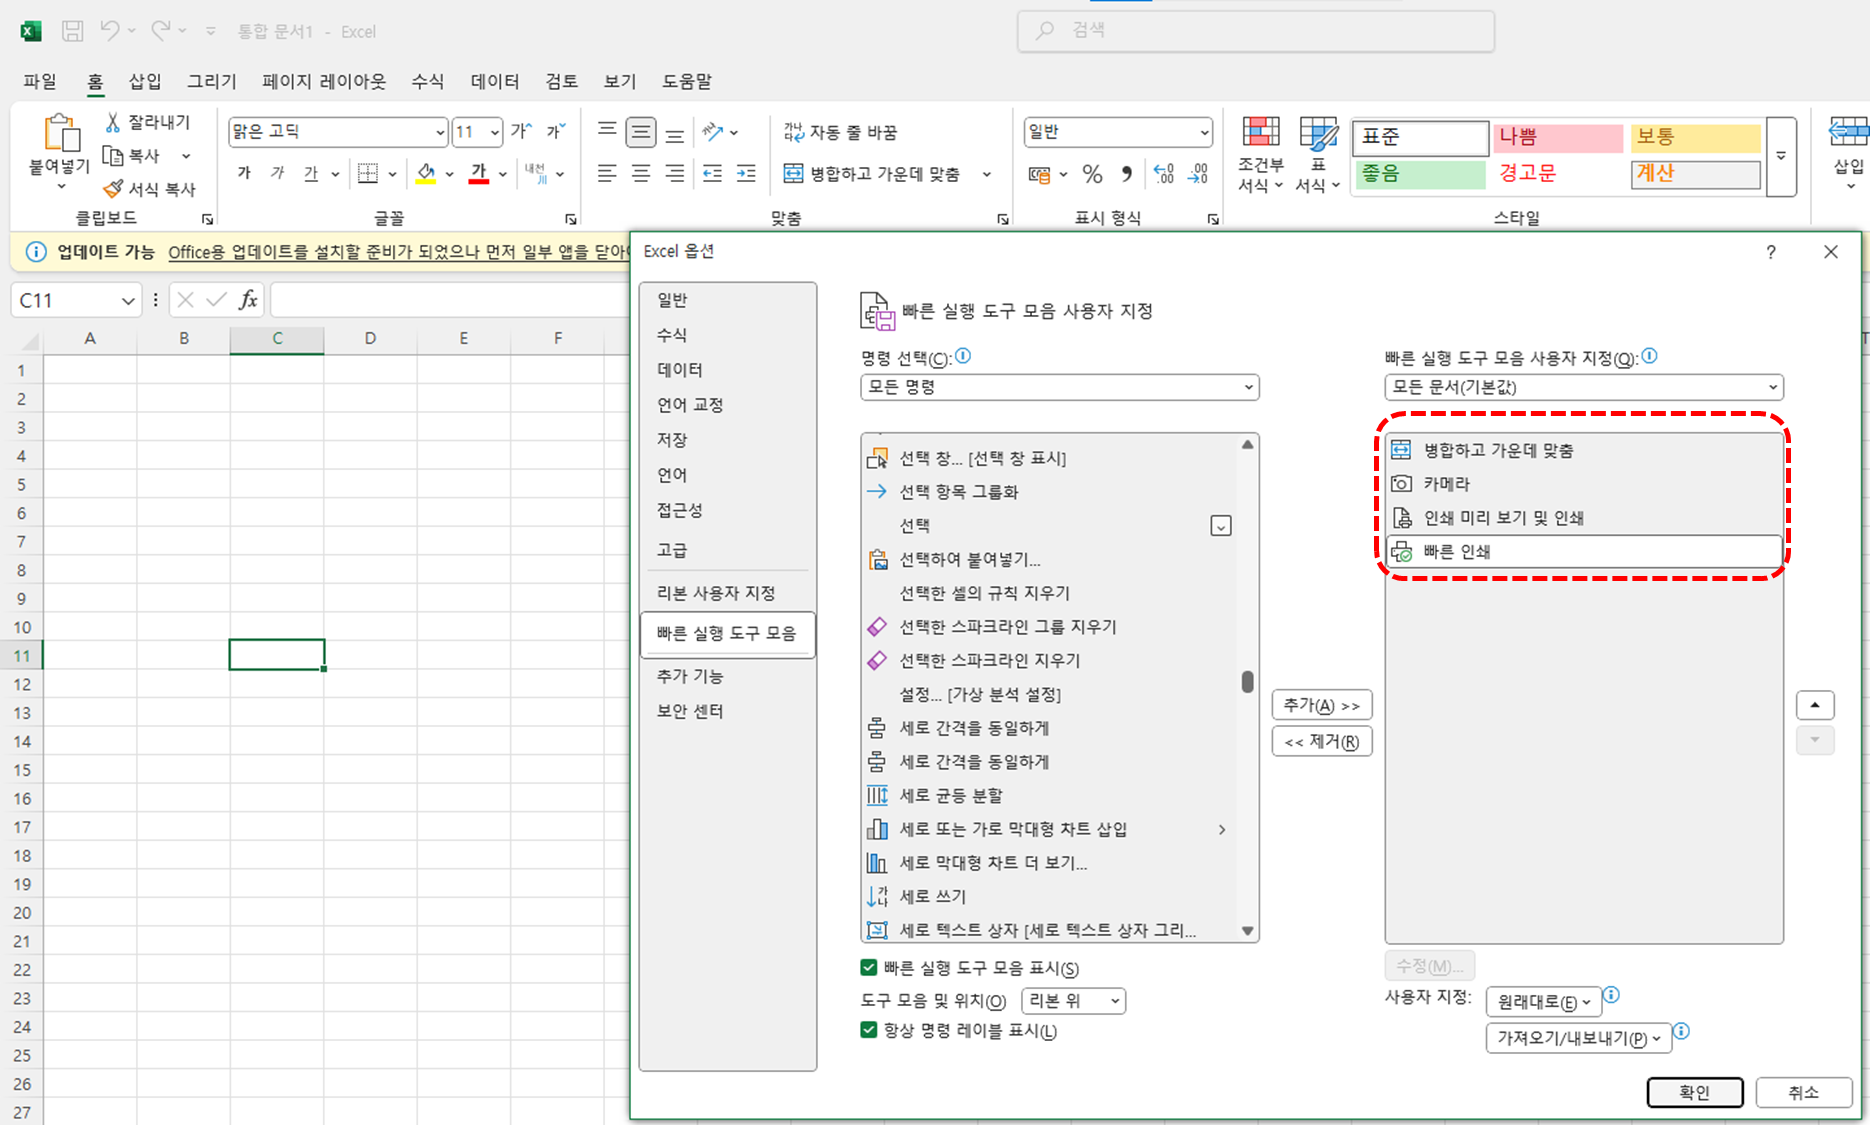Toggle underline formatting button

[x=311, y=174]
